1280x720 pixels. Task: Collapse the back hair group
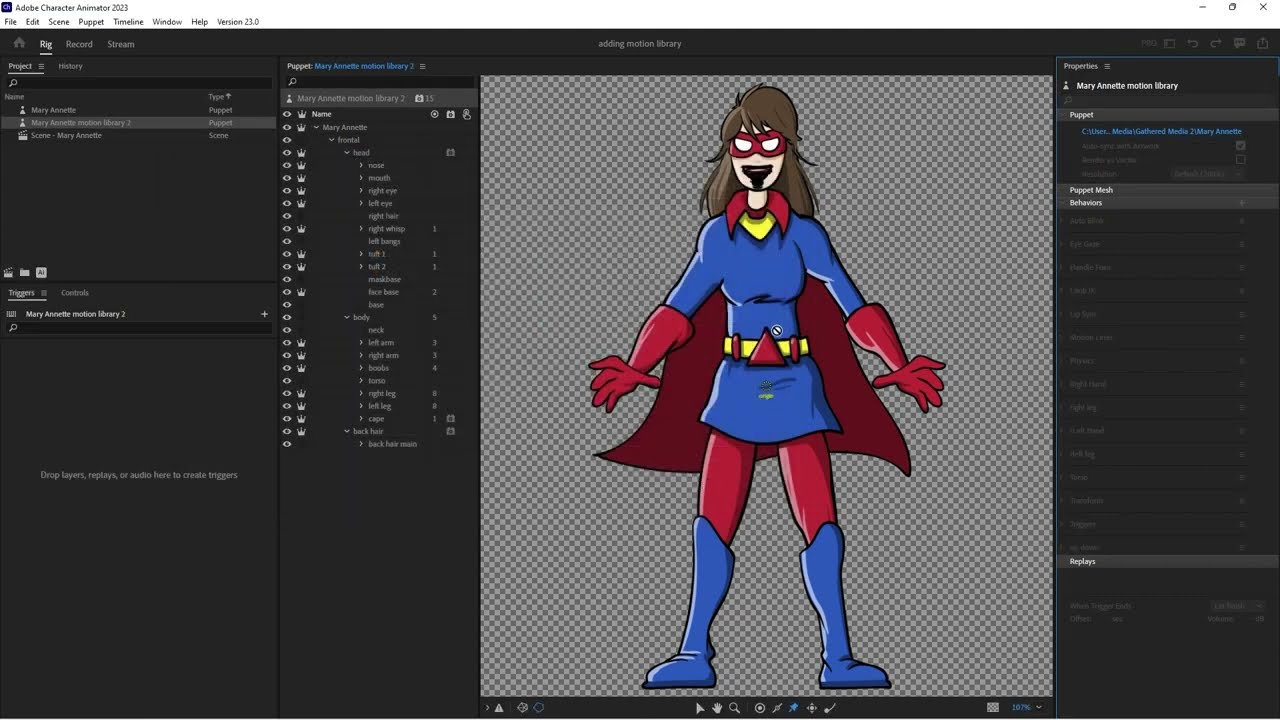click(347, 431)
